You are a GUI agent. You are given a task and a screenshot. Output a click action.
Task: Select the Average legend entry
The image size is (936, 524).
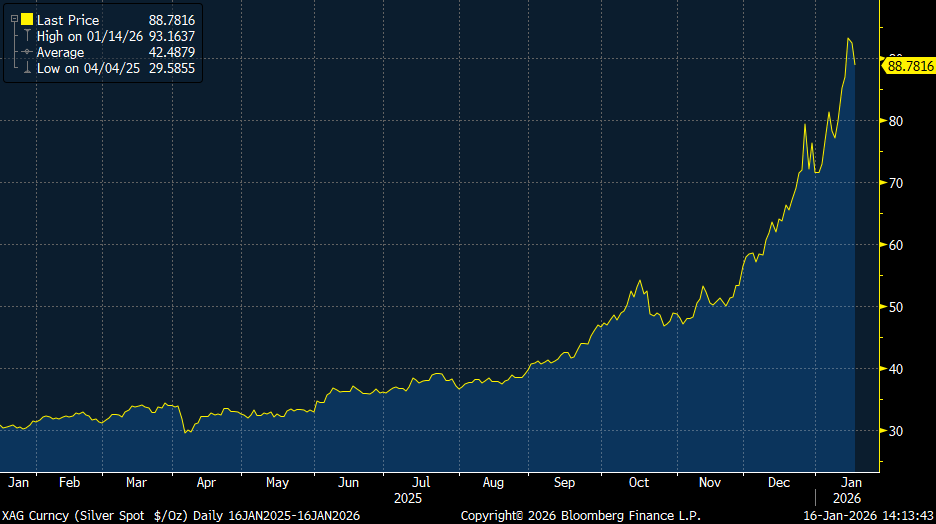click(x=61, y=53)
